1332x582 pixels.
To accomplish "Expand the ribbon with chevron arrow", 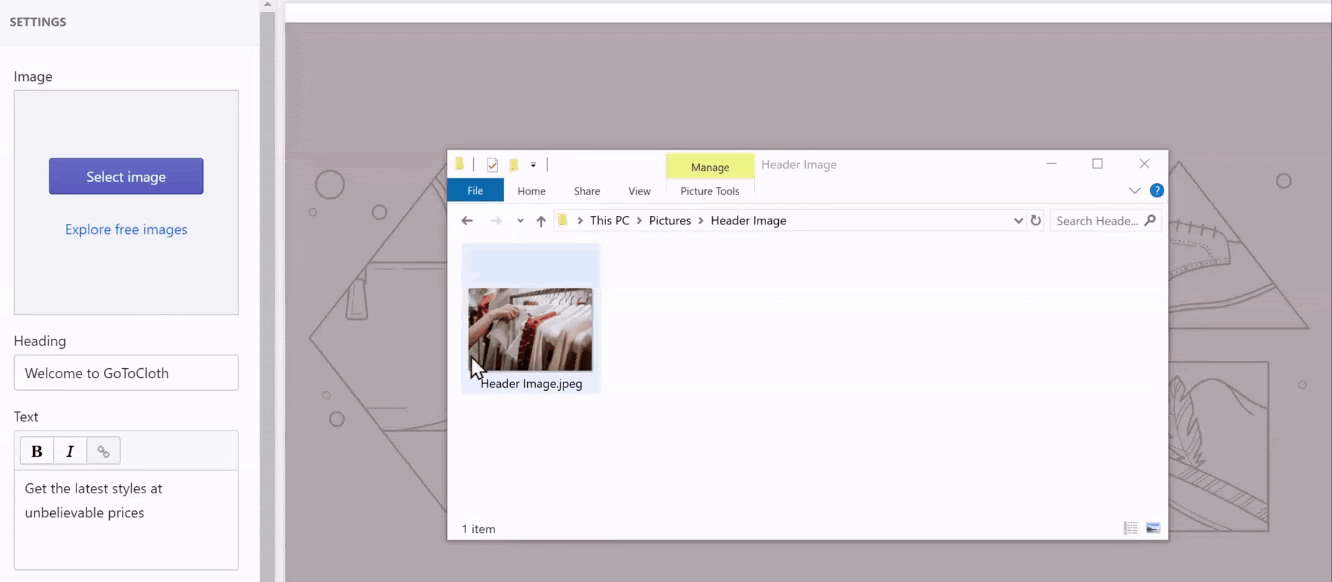I will pos(1134,190).
